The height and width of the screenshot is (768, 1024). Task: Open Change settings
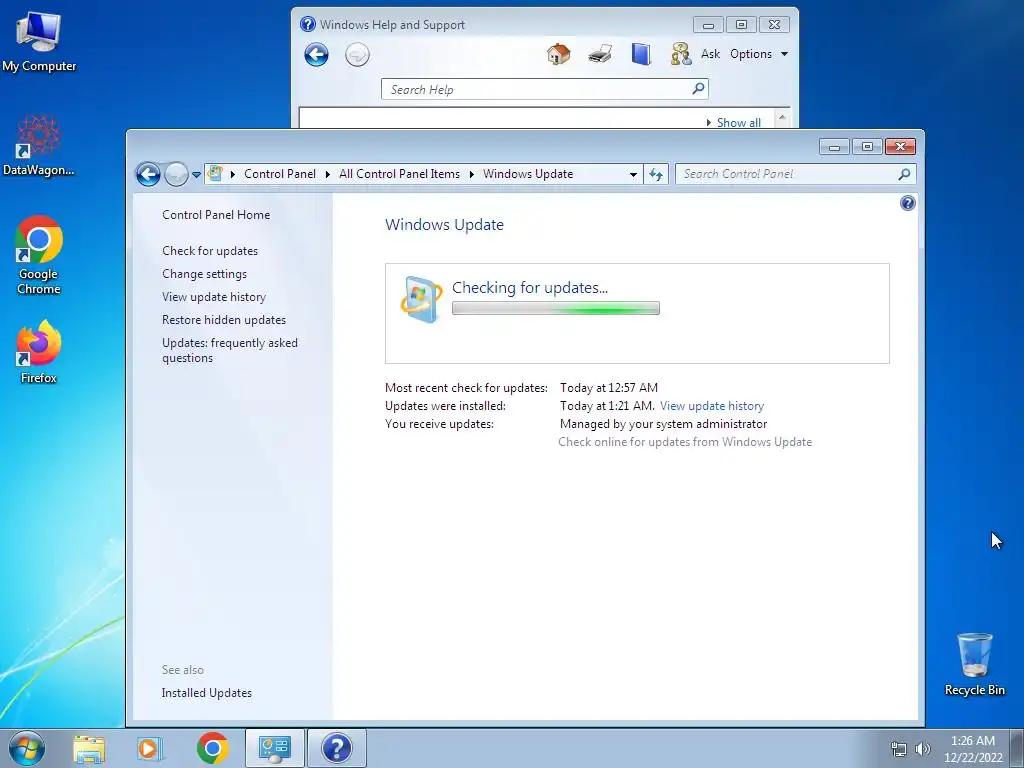(x=204, y=274)
